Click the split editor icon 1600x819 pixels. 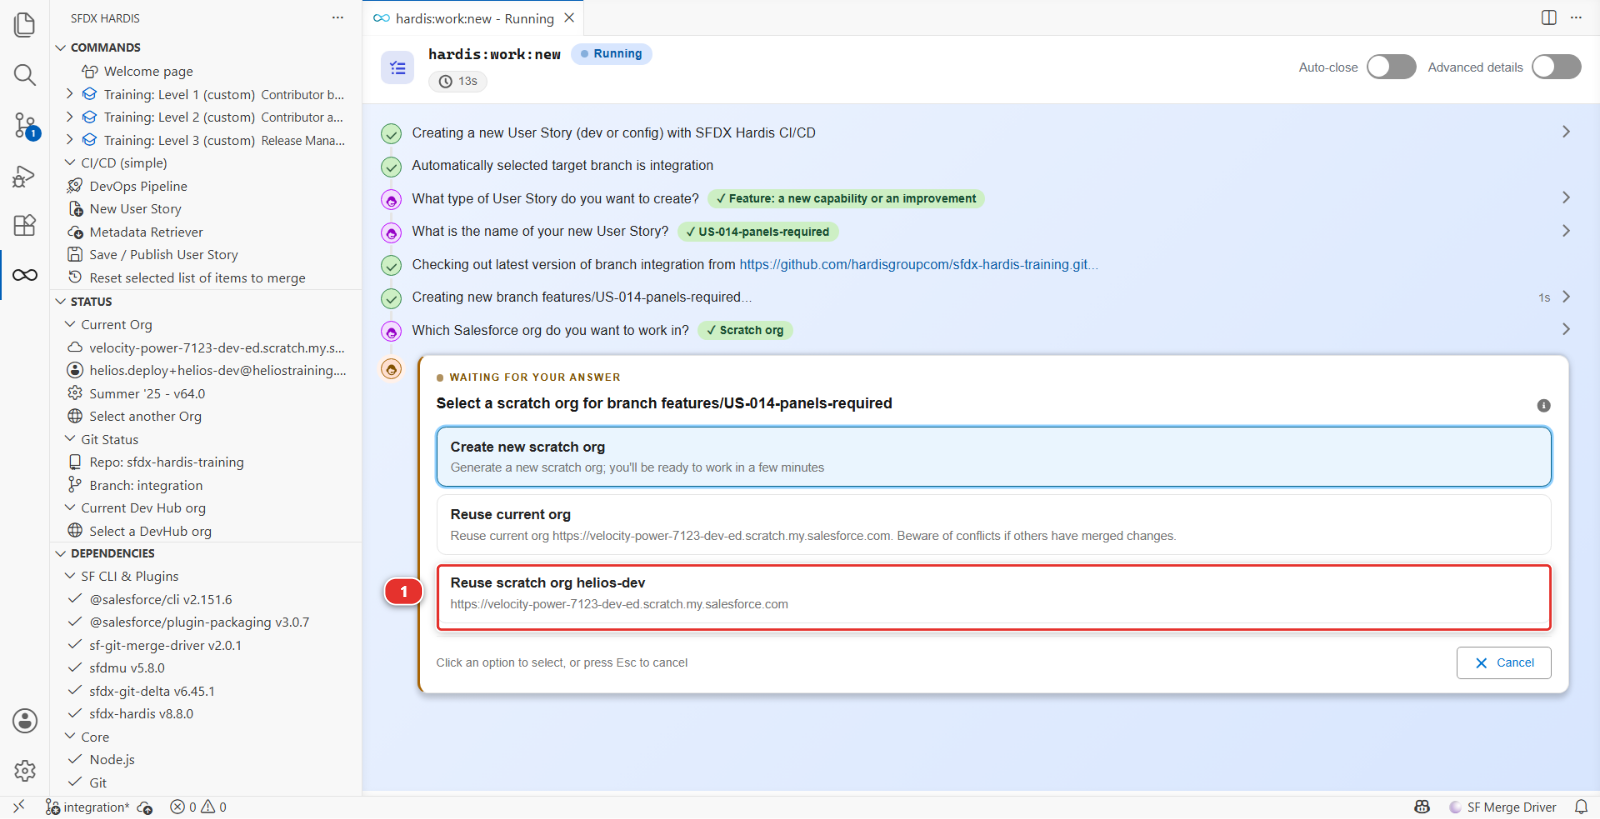1549,18
